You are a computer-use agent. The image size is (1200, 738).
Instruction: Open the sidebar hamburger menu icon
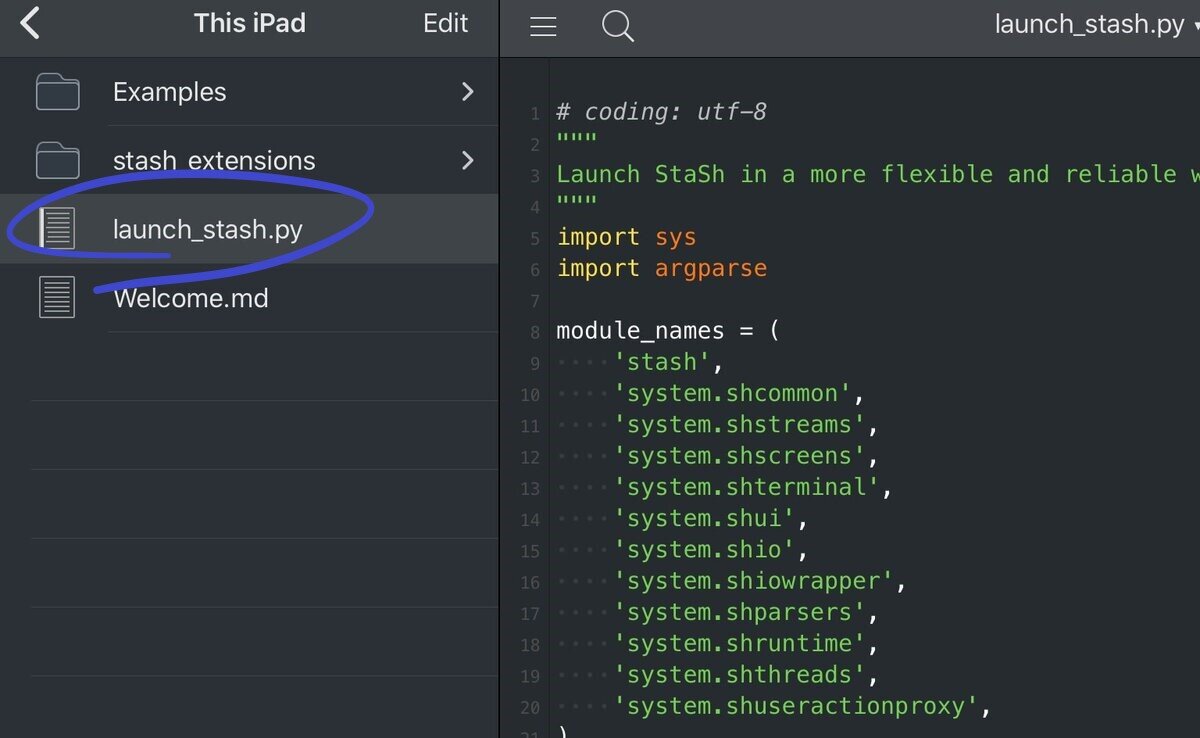coord(543,26)
